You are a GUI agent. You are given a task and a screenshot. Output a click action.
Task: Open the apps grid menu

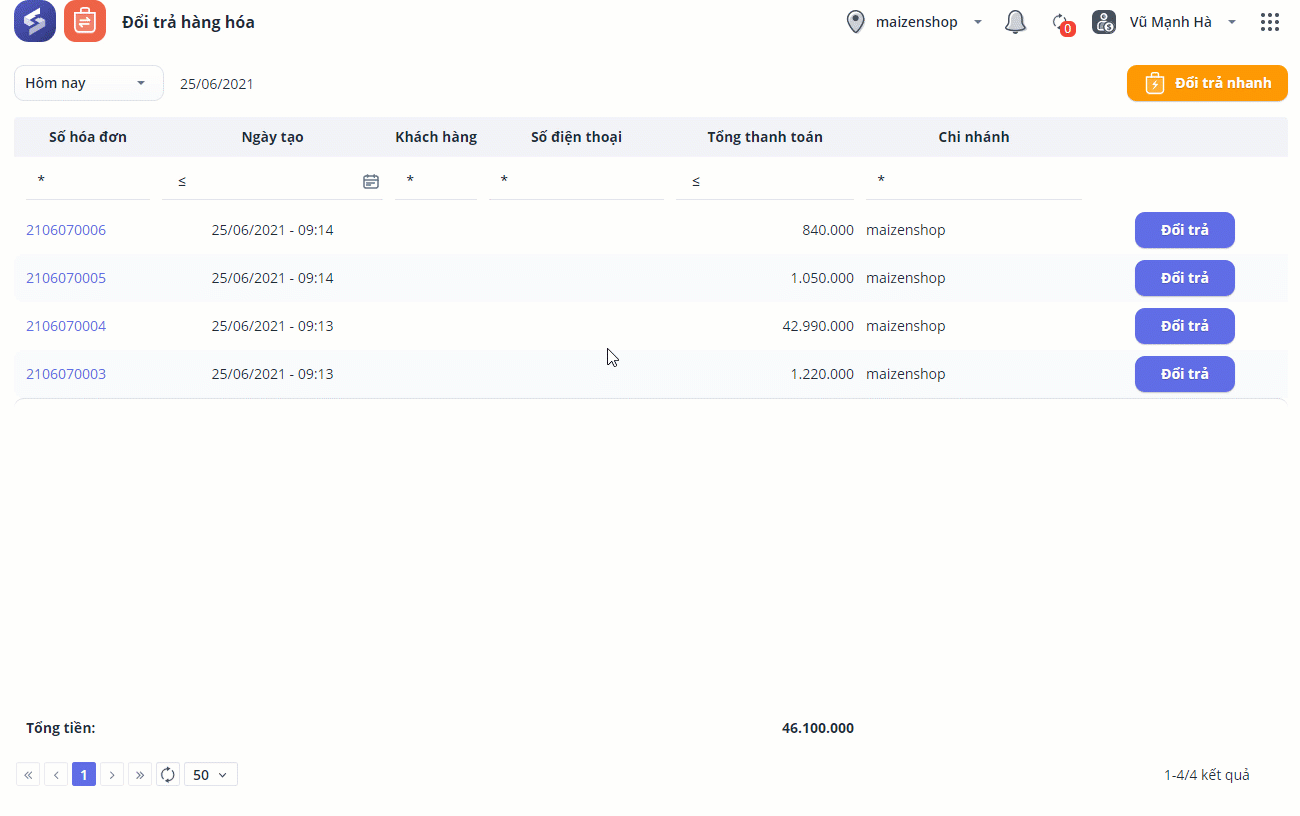click(x=1270, y=22)
